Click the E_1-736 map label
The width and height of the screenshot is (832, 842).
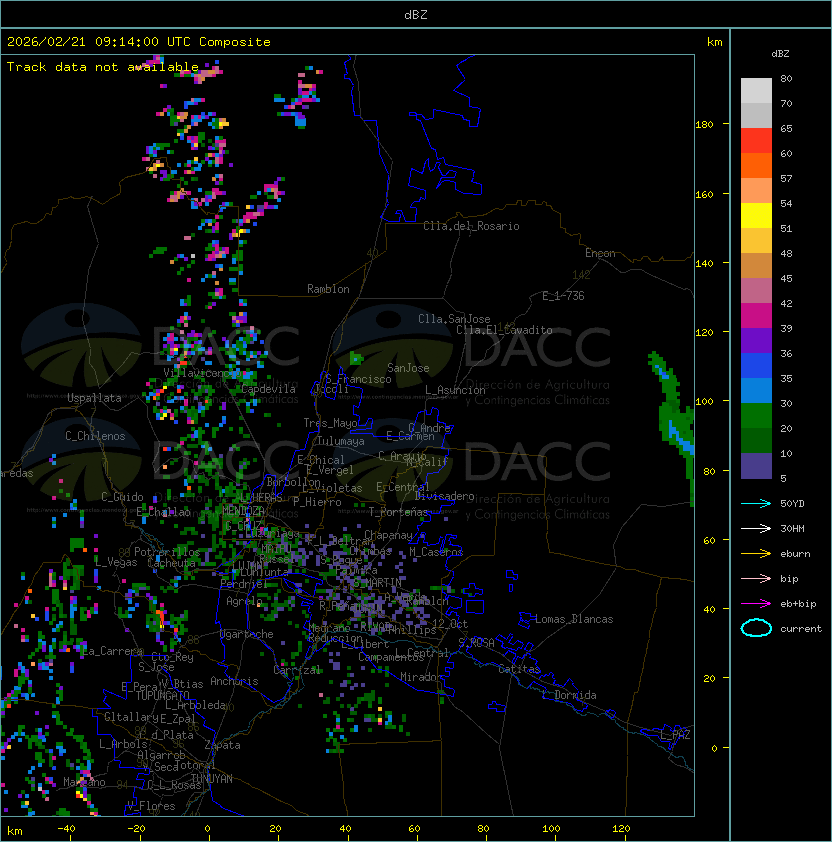(x=563, y=296)
